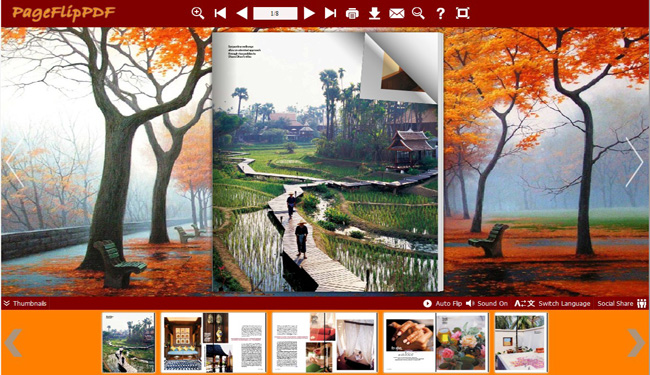The image size is (650, 375).
Task: Go to the previous page with the toolbar arrow
Action: click(x=242, y=13)
